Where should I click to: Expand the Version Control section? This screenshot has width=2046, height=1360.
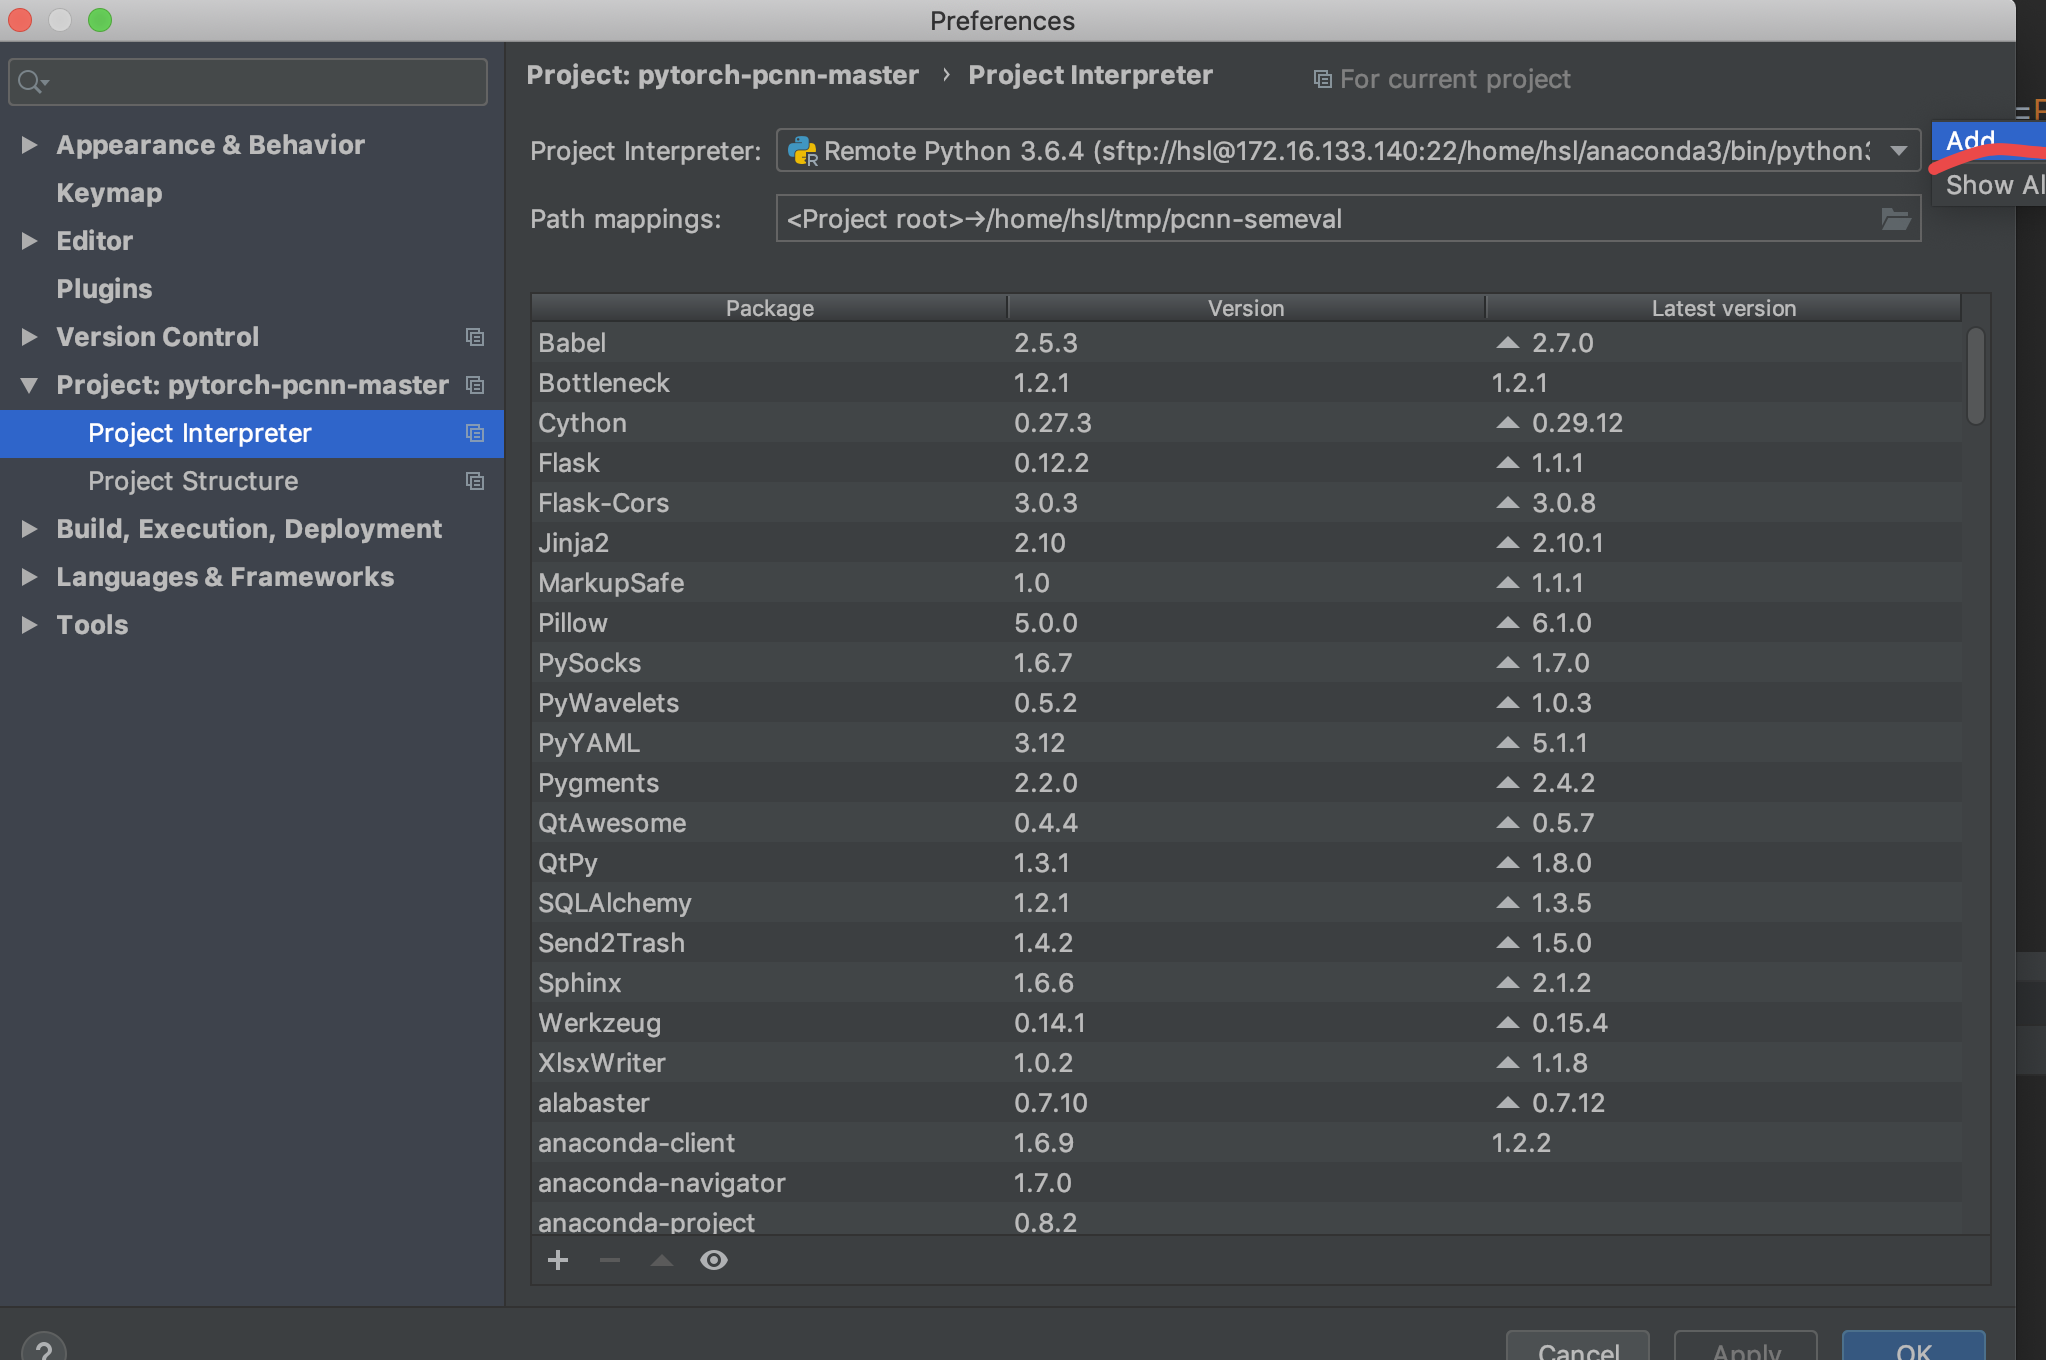(29, 337)
